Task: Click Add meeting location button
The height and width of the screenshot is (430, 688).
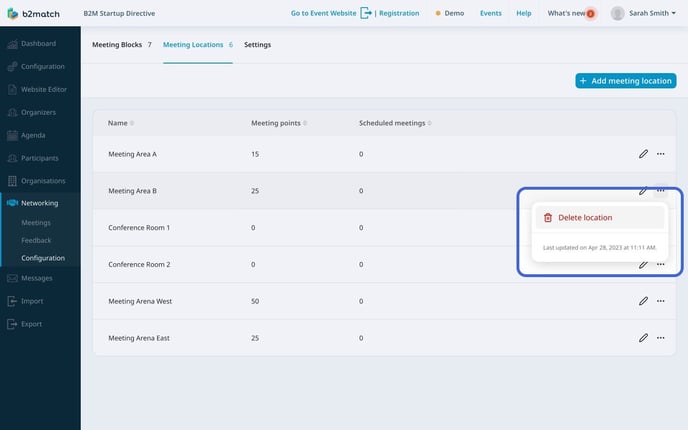Action: pyautogui.click(x=626, y=81)
